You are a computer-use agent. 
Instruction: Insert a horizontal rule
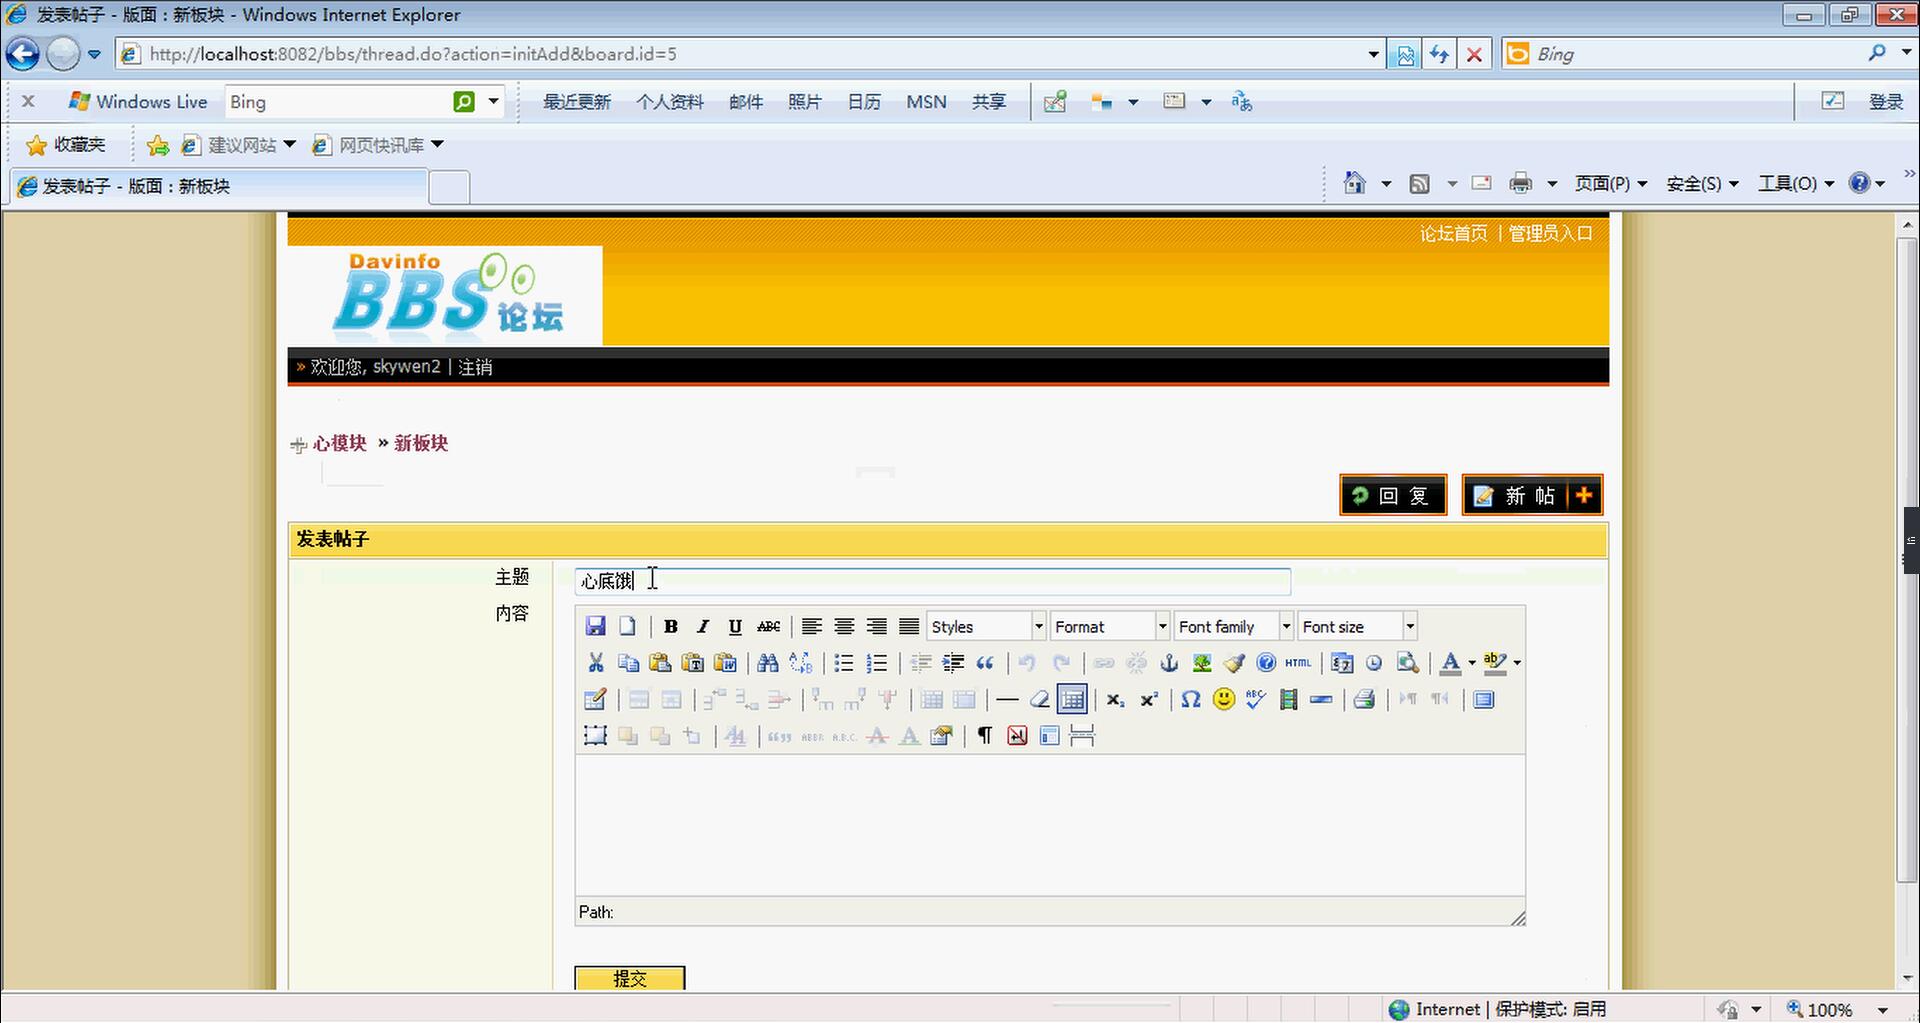(x=1008, y=699)
